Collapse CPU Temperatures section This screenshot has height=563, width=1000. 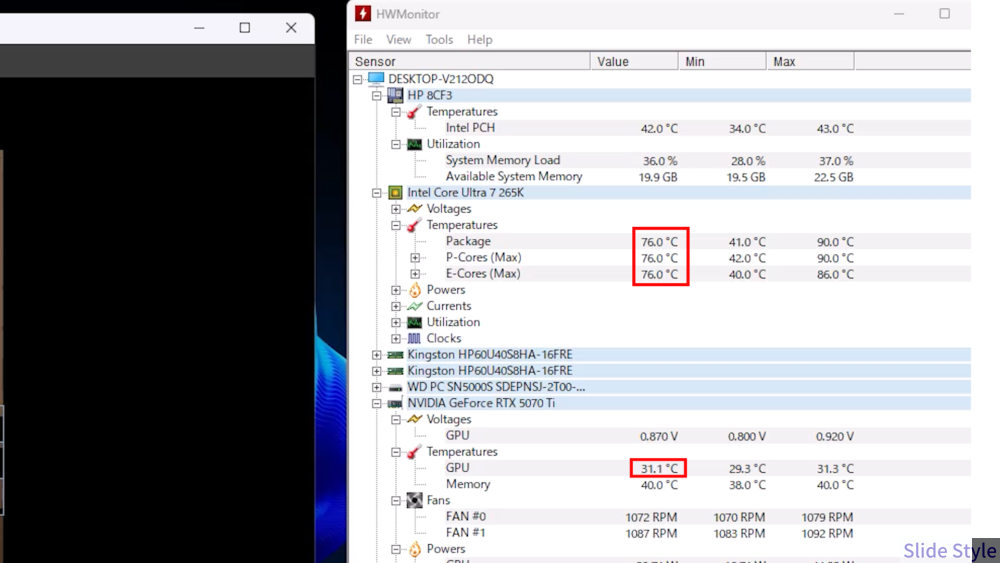396,225
